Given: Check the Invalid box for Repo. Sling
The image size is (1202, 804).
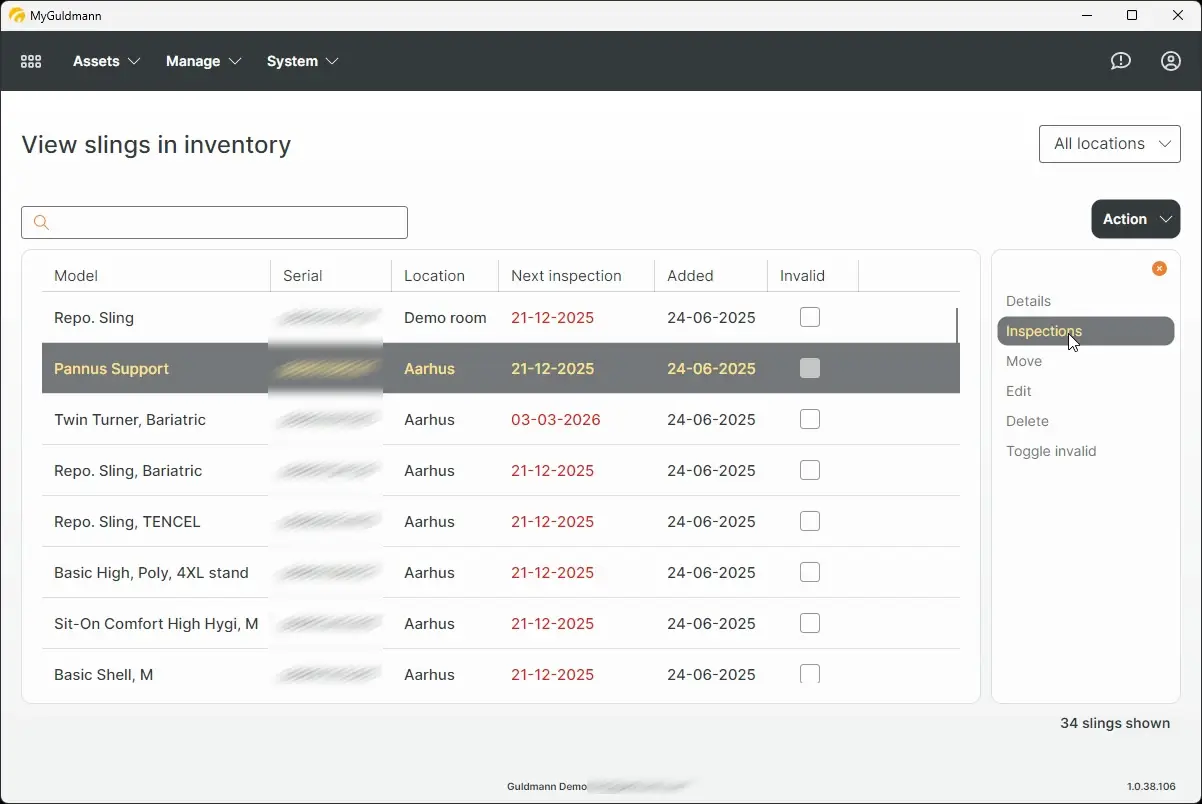Looking at the screenshot, I should click(810, 317).
